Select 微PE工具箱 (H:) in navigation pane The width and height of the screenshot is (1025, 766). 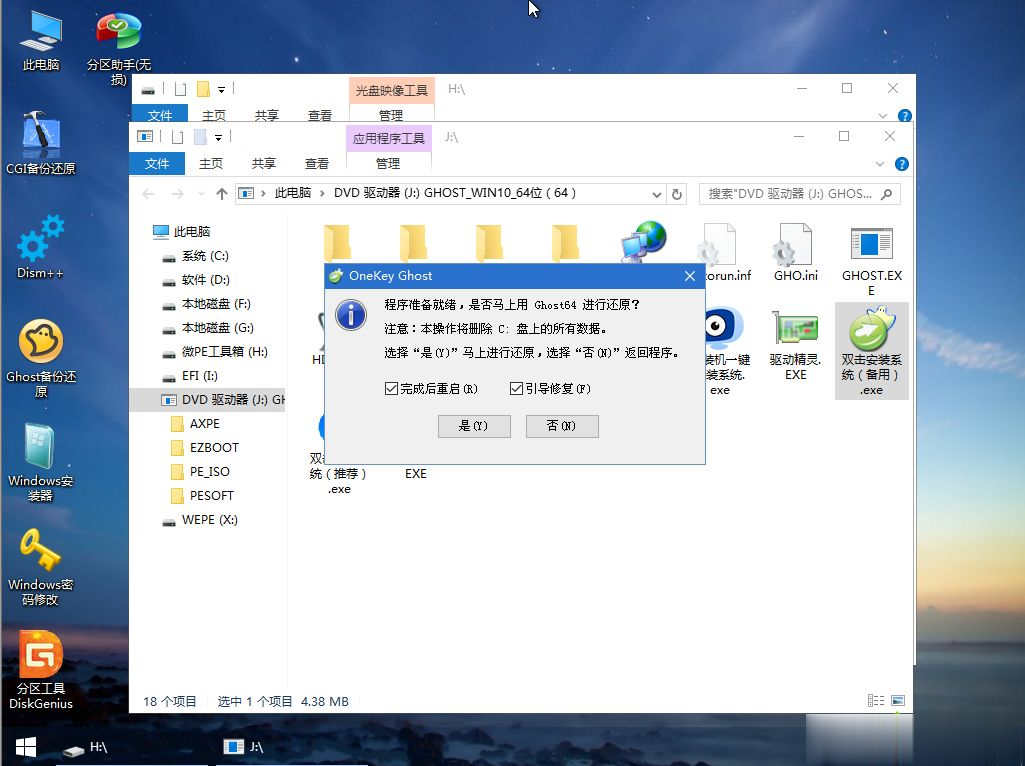[224, 352]
